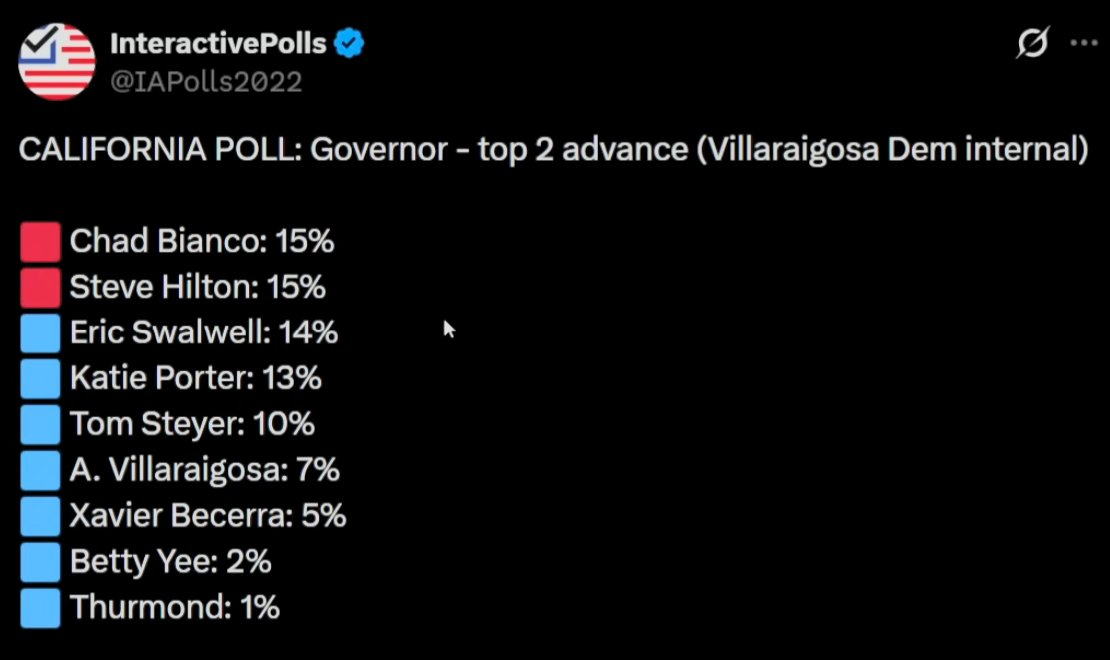This screenshot has height=660, width=1110.
Task: Open the @IAPolls2022 handle link
Action: (205, 81)
